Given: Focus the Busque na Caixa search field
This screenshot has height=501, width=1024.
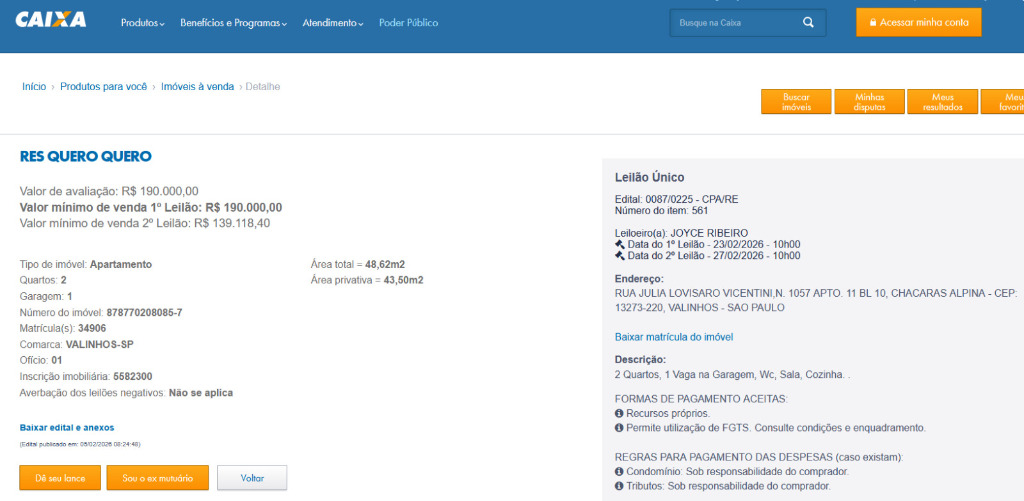Looking at the screenshot, I should point(748,22).
